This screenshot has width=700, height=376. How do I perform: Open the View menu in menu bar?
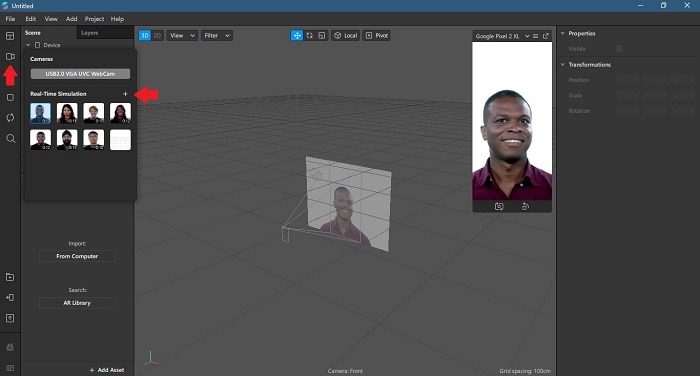point(51,19)
